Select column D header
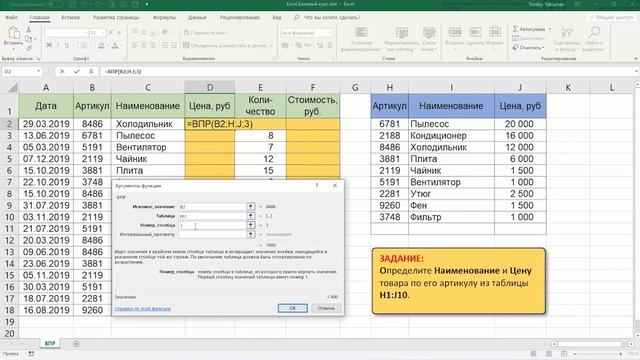Screen dimensions: 640x360 (x=210, y=87)
